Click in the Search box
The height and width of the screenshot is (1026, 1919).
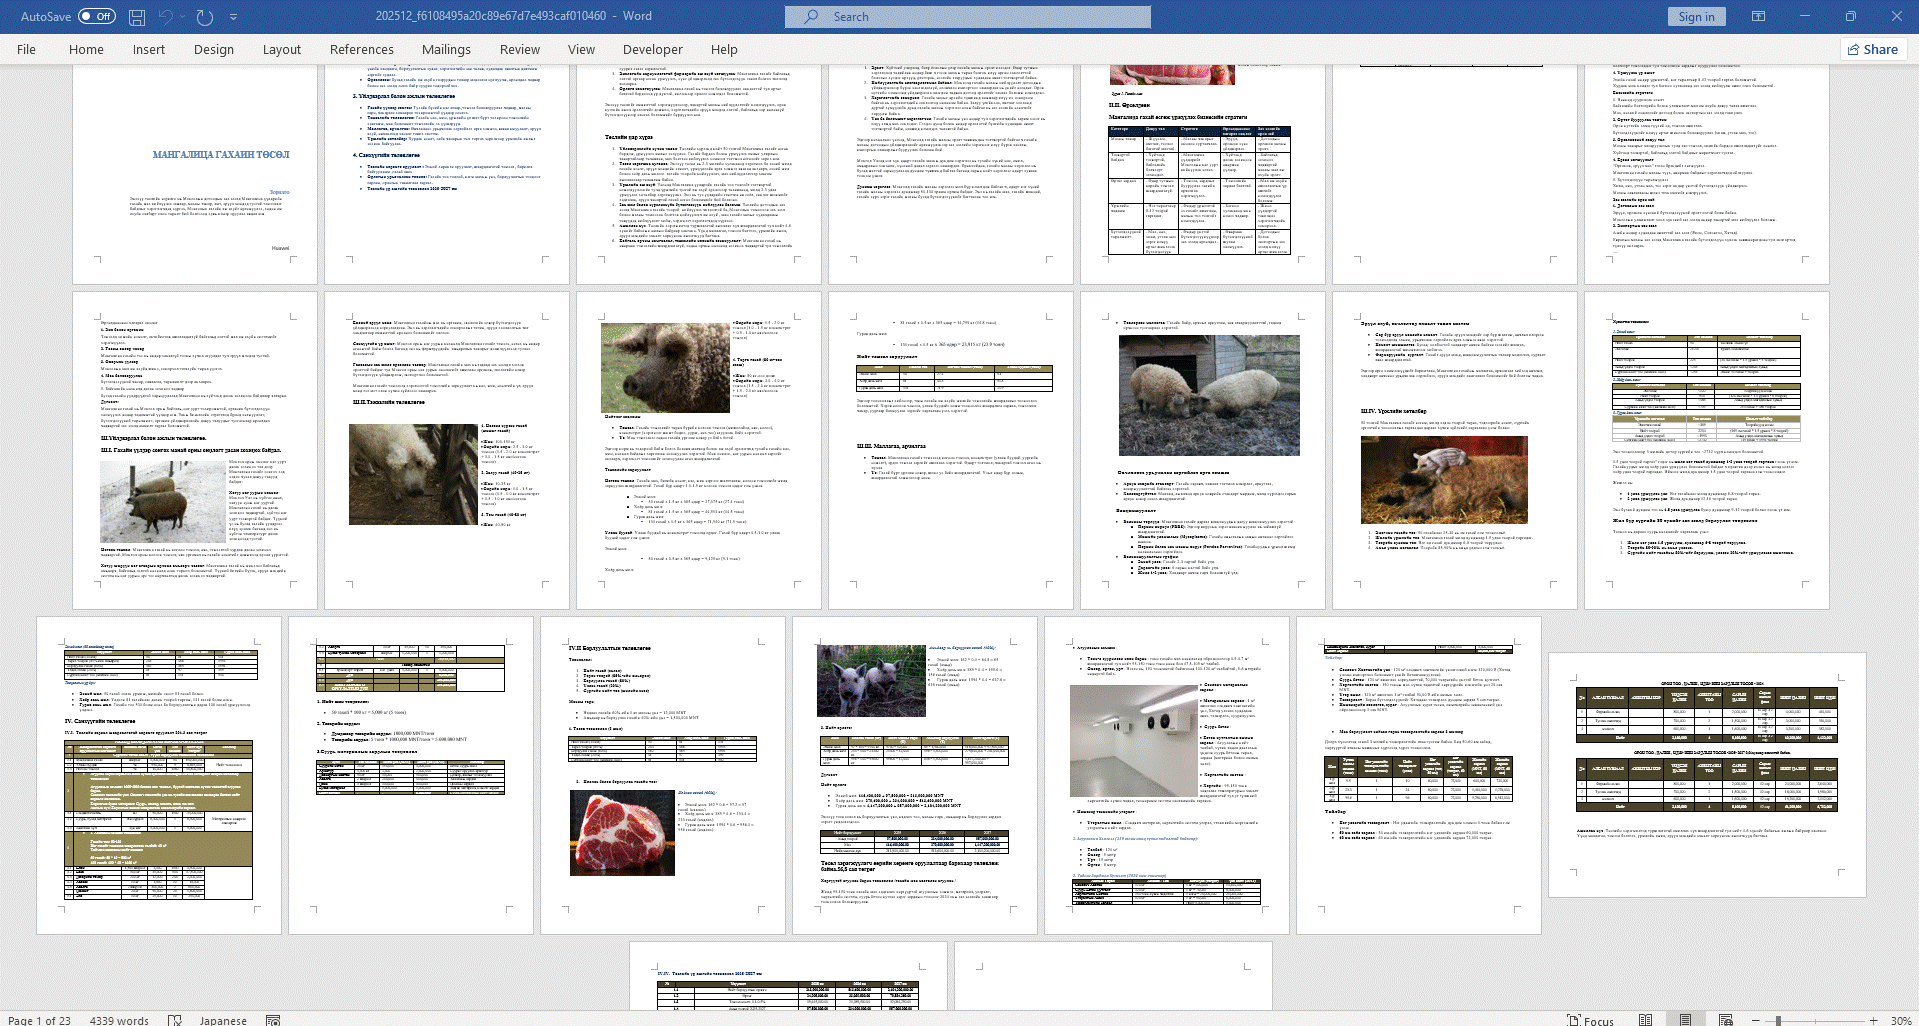click(967, 17)
